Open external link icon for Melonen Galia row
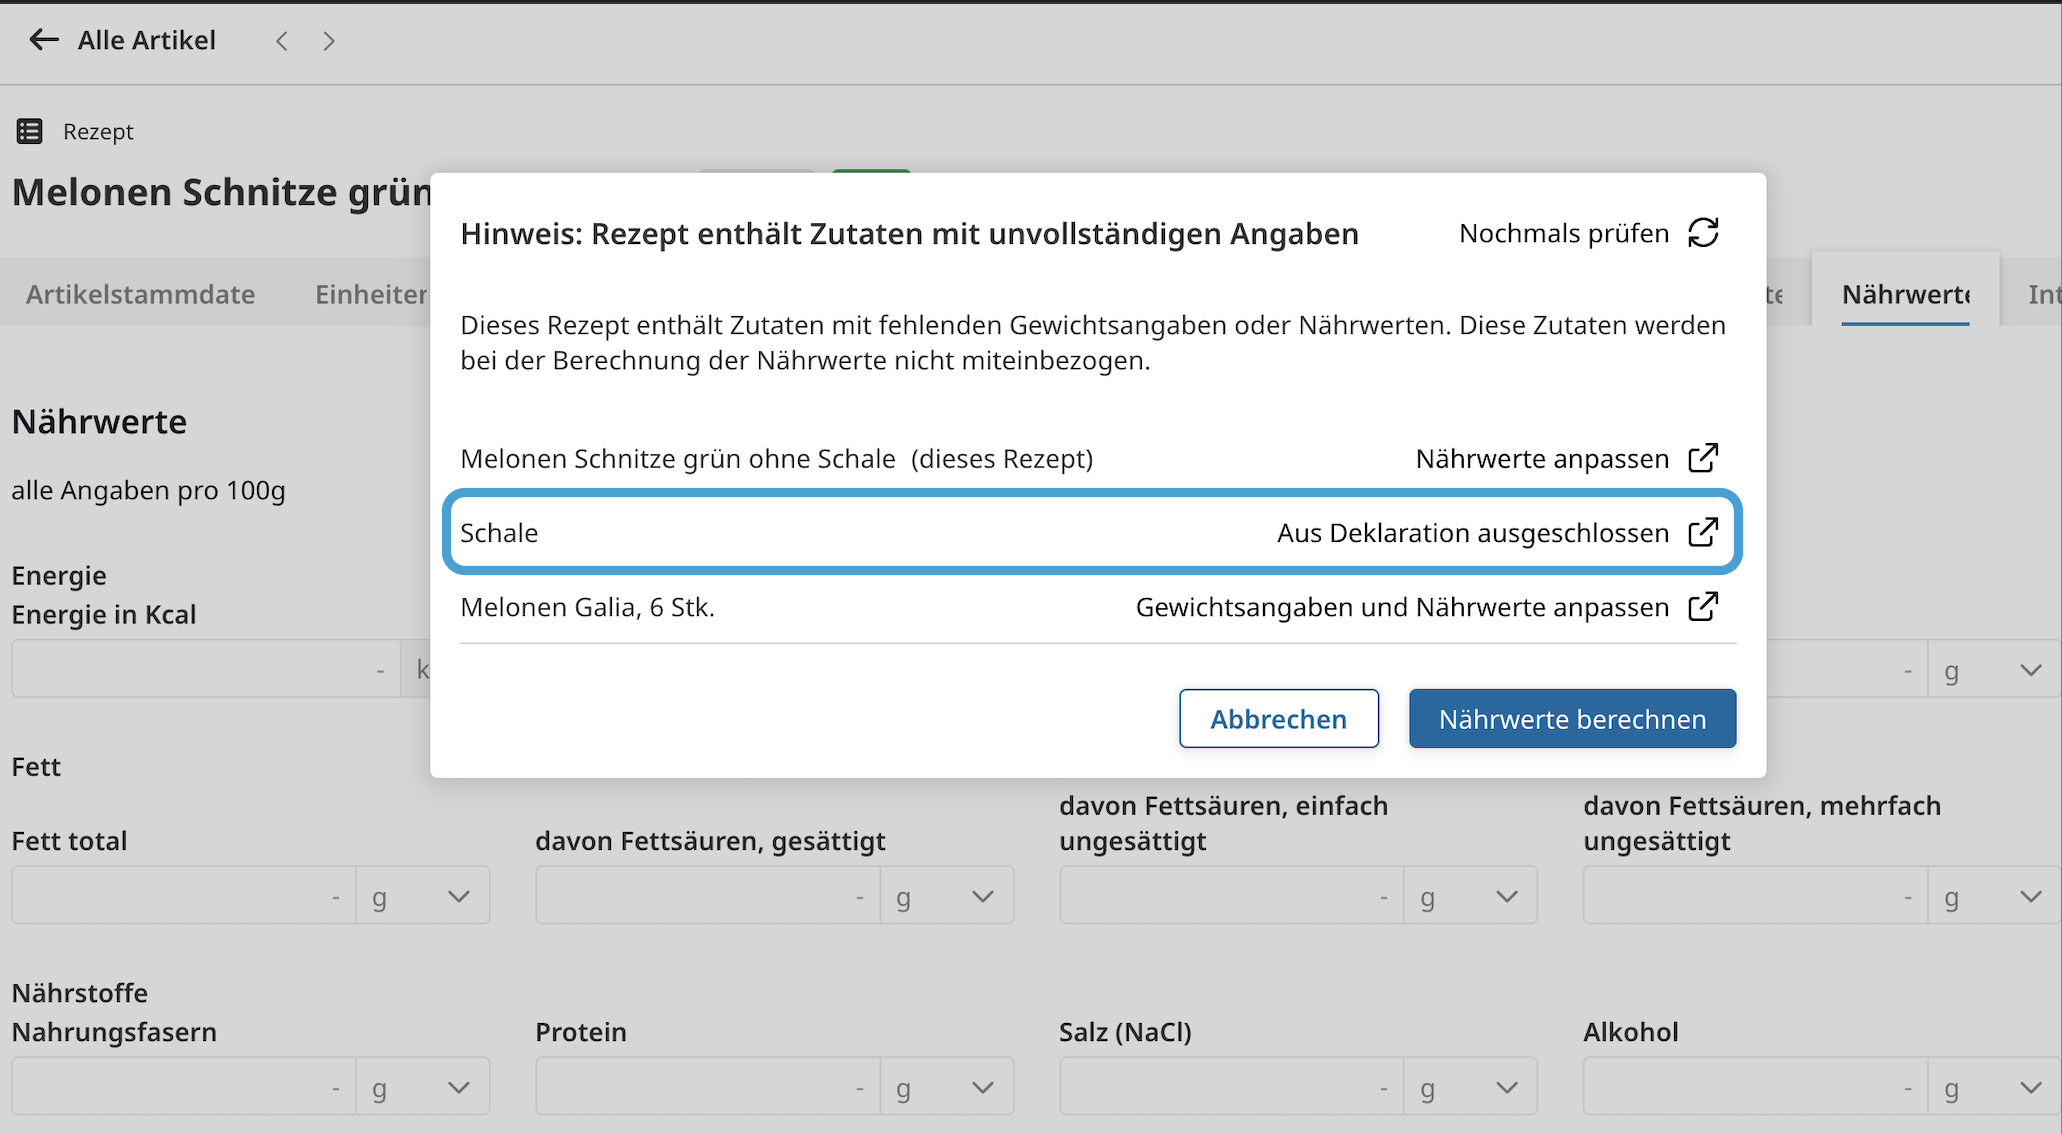Viewport: 2062px width, 1134px height. point(1703,607)
